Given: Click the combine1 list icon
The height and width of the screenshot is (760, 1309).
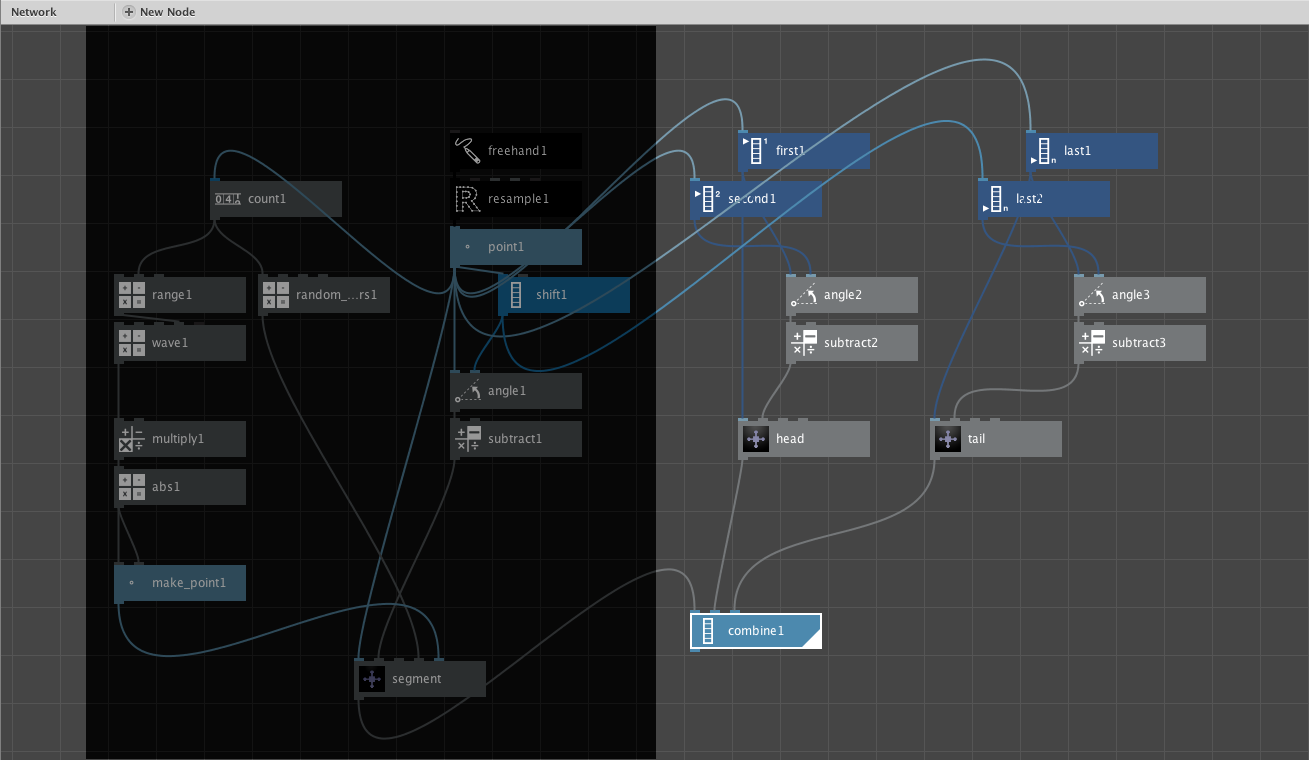Looking at the screenshot, I should tap(708, 631).
